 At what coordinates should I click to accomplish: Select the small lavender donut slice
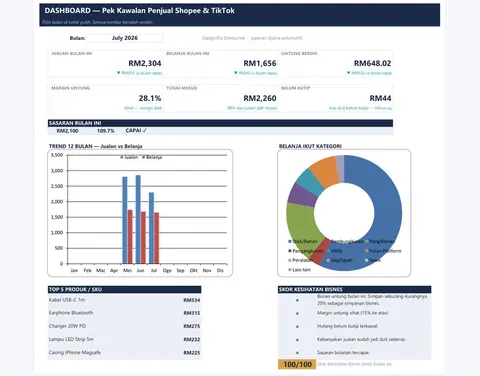[x=340, y=168]
